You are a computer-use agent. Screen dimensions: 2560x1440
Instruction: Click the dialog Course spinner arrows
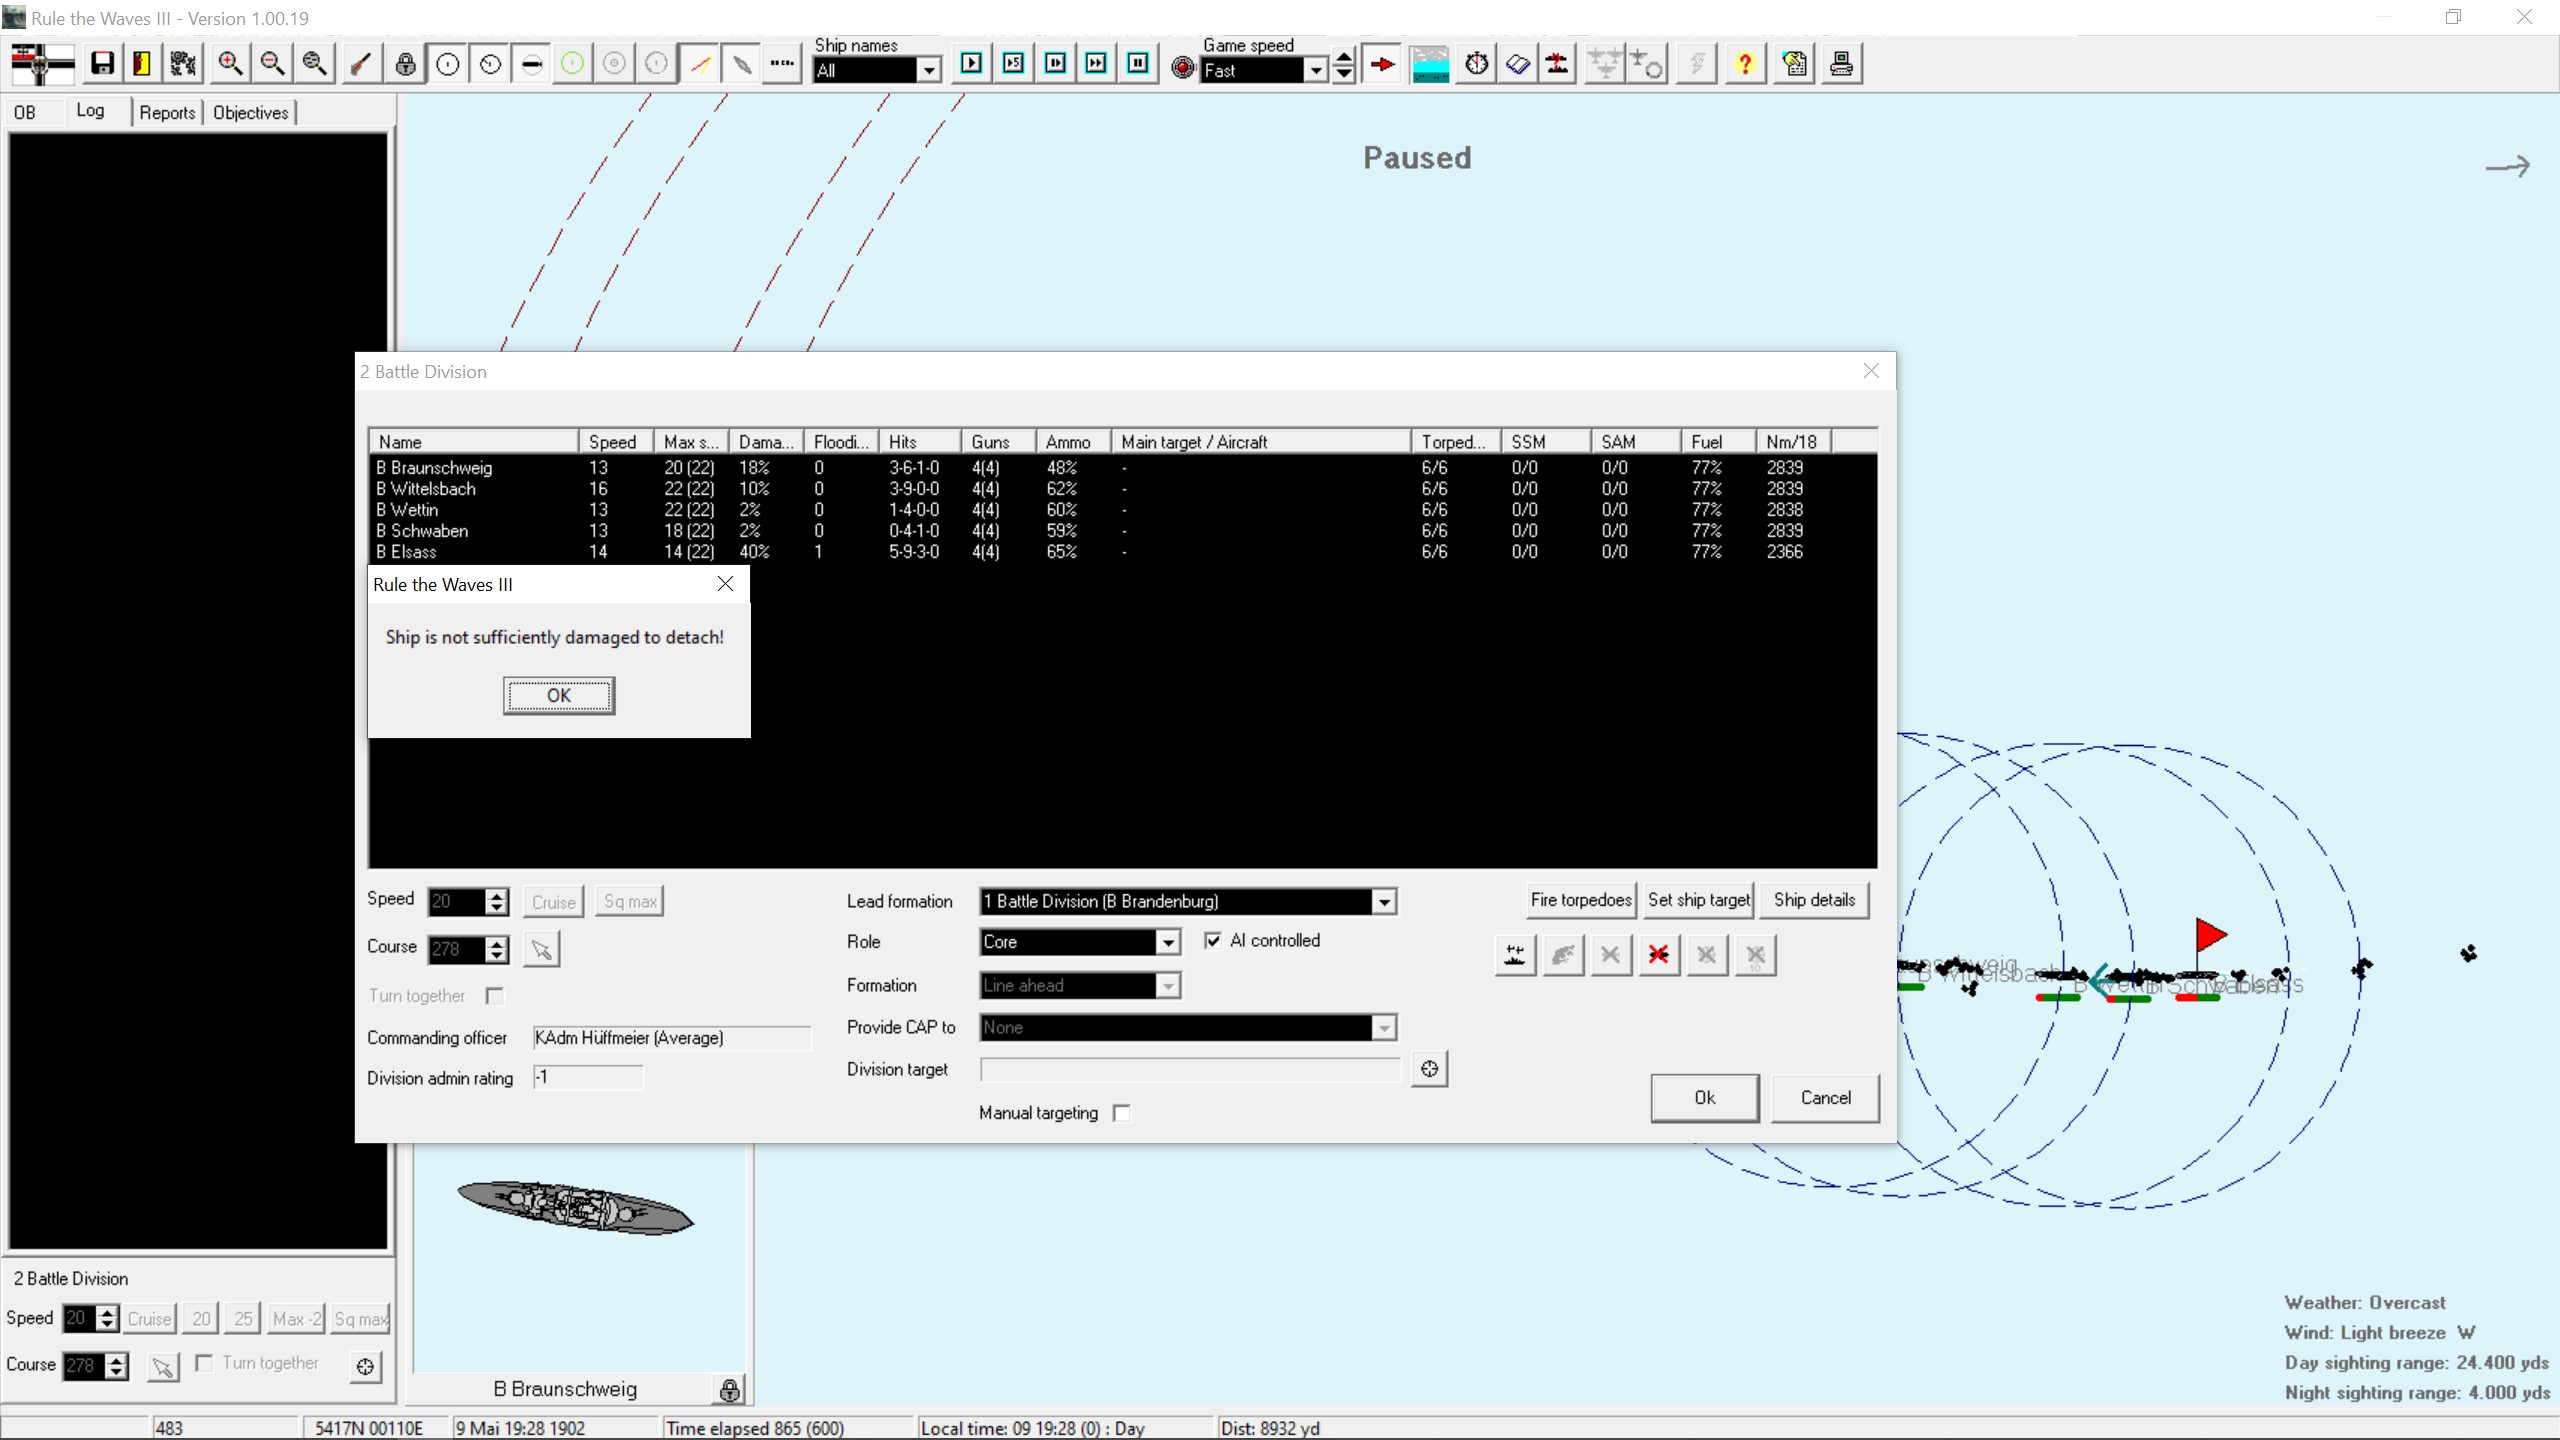pyautogui.click(x=497, y=949)
